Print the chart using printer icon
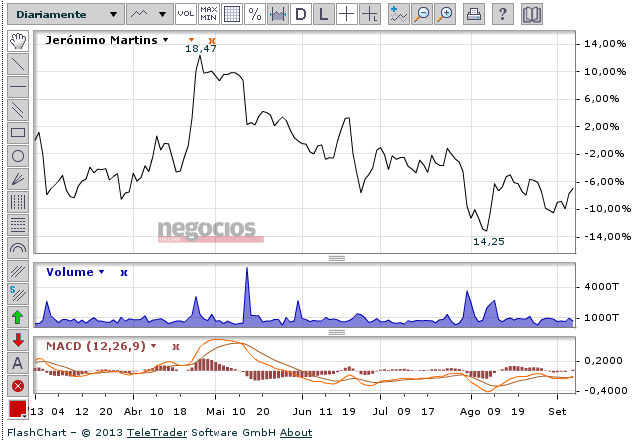Viewport: 639px width, 444px height. (x=474, y=14)
